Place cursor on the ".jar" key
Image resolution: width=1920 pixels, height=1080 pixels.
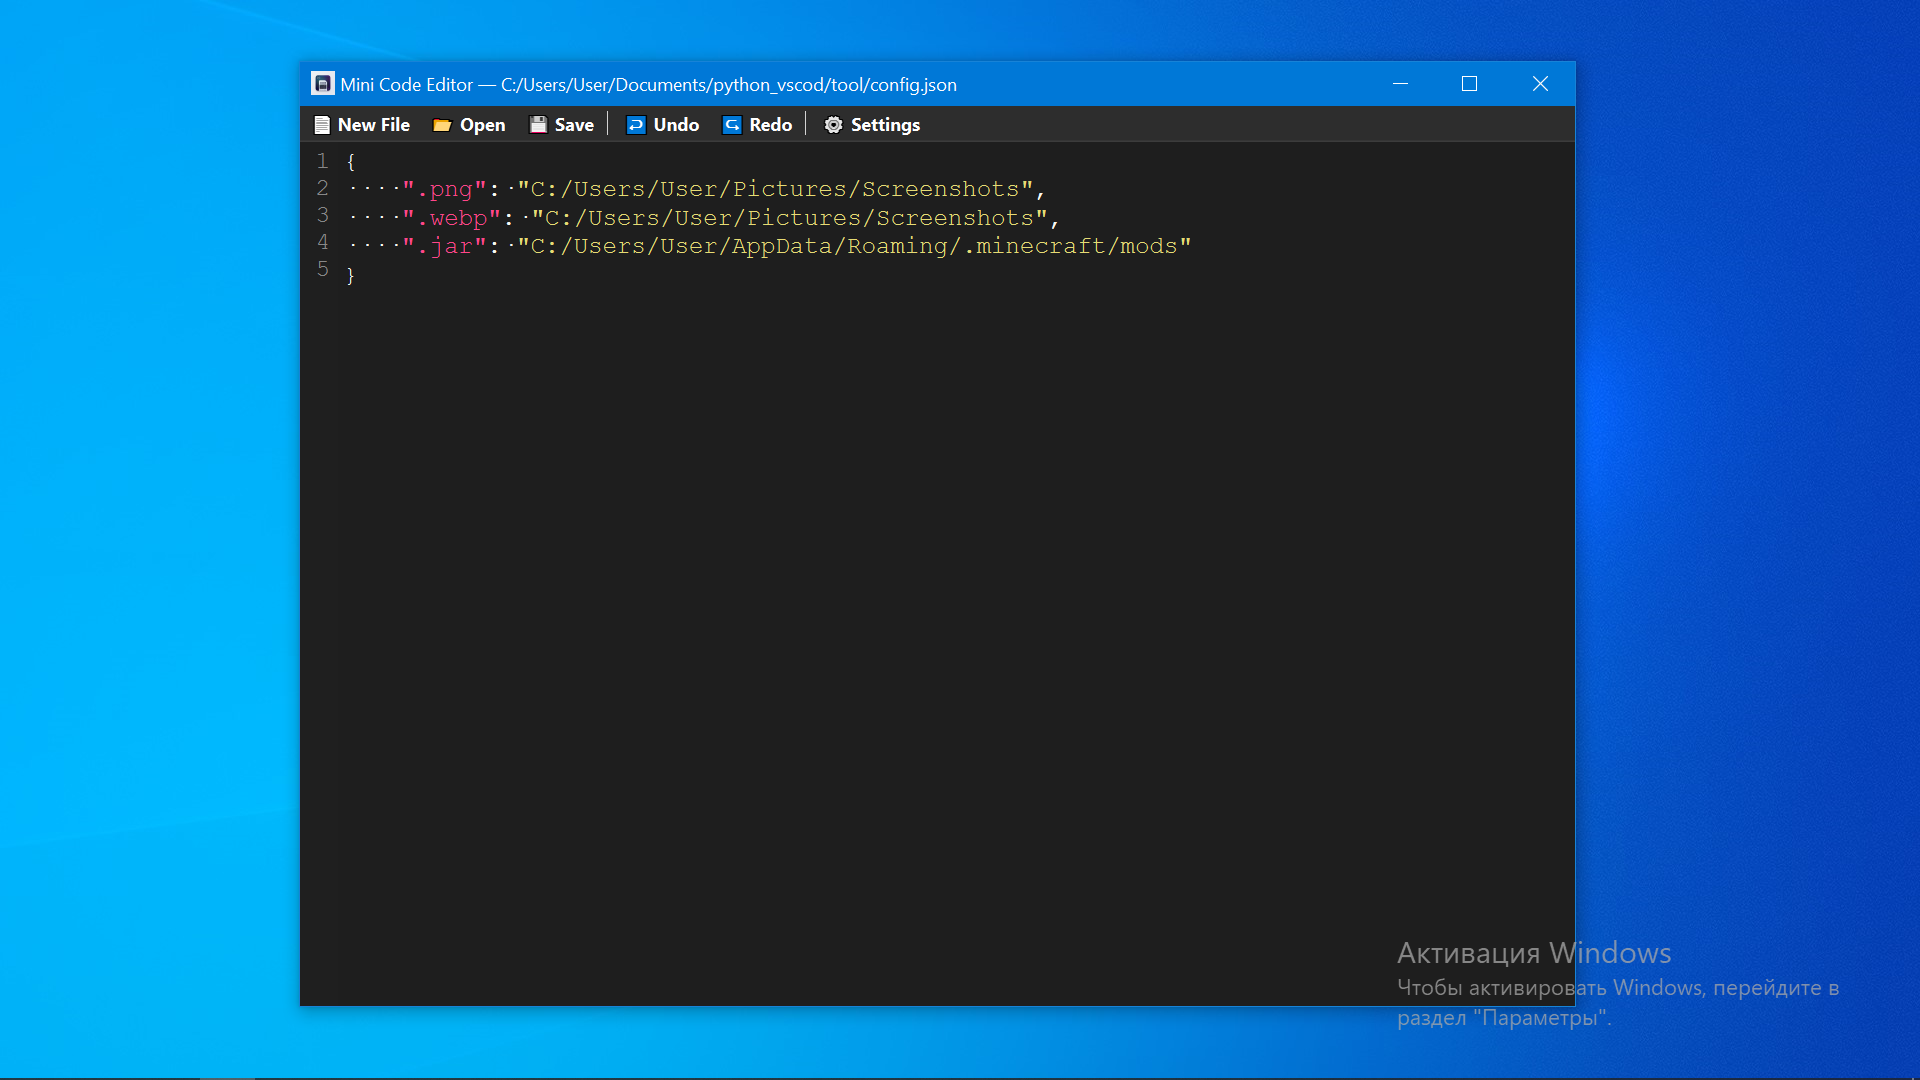click(444, 246)
